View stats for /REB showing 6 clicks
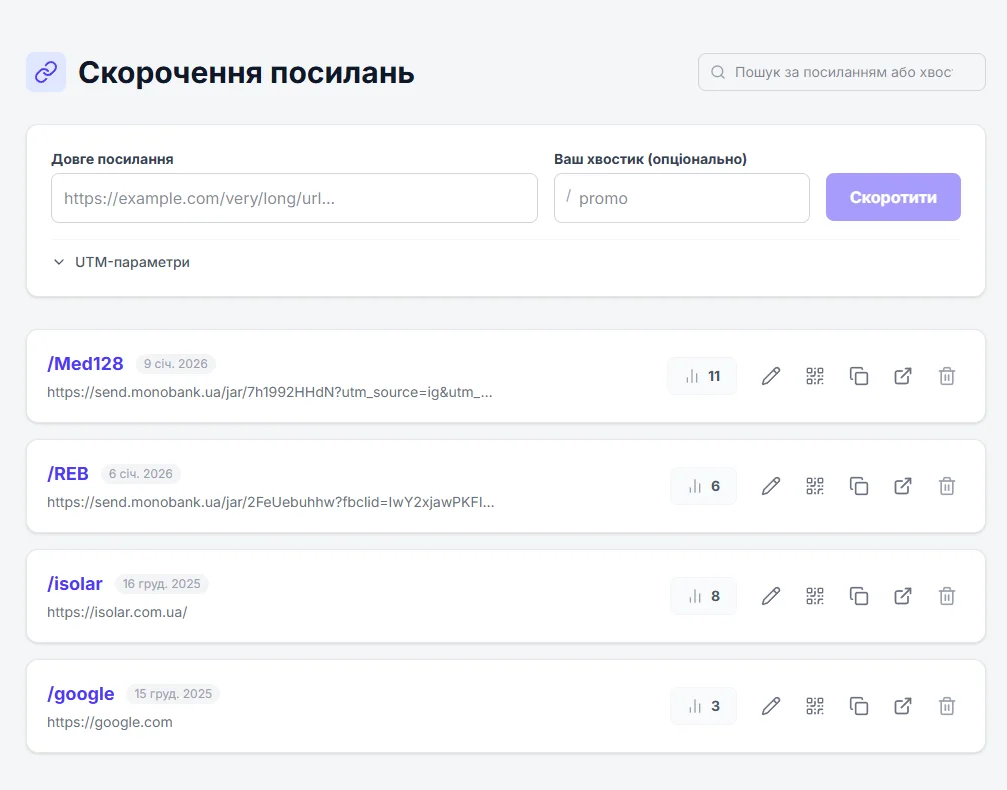 coord(703,486)
